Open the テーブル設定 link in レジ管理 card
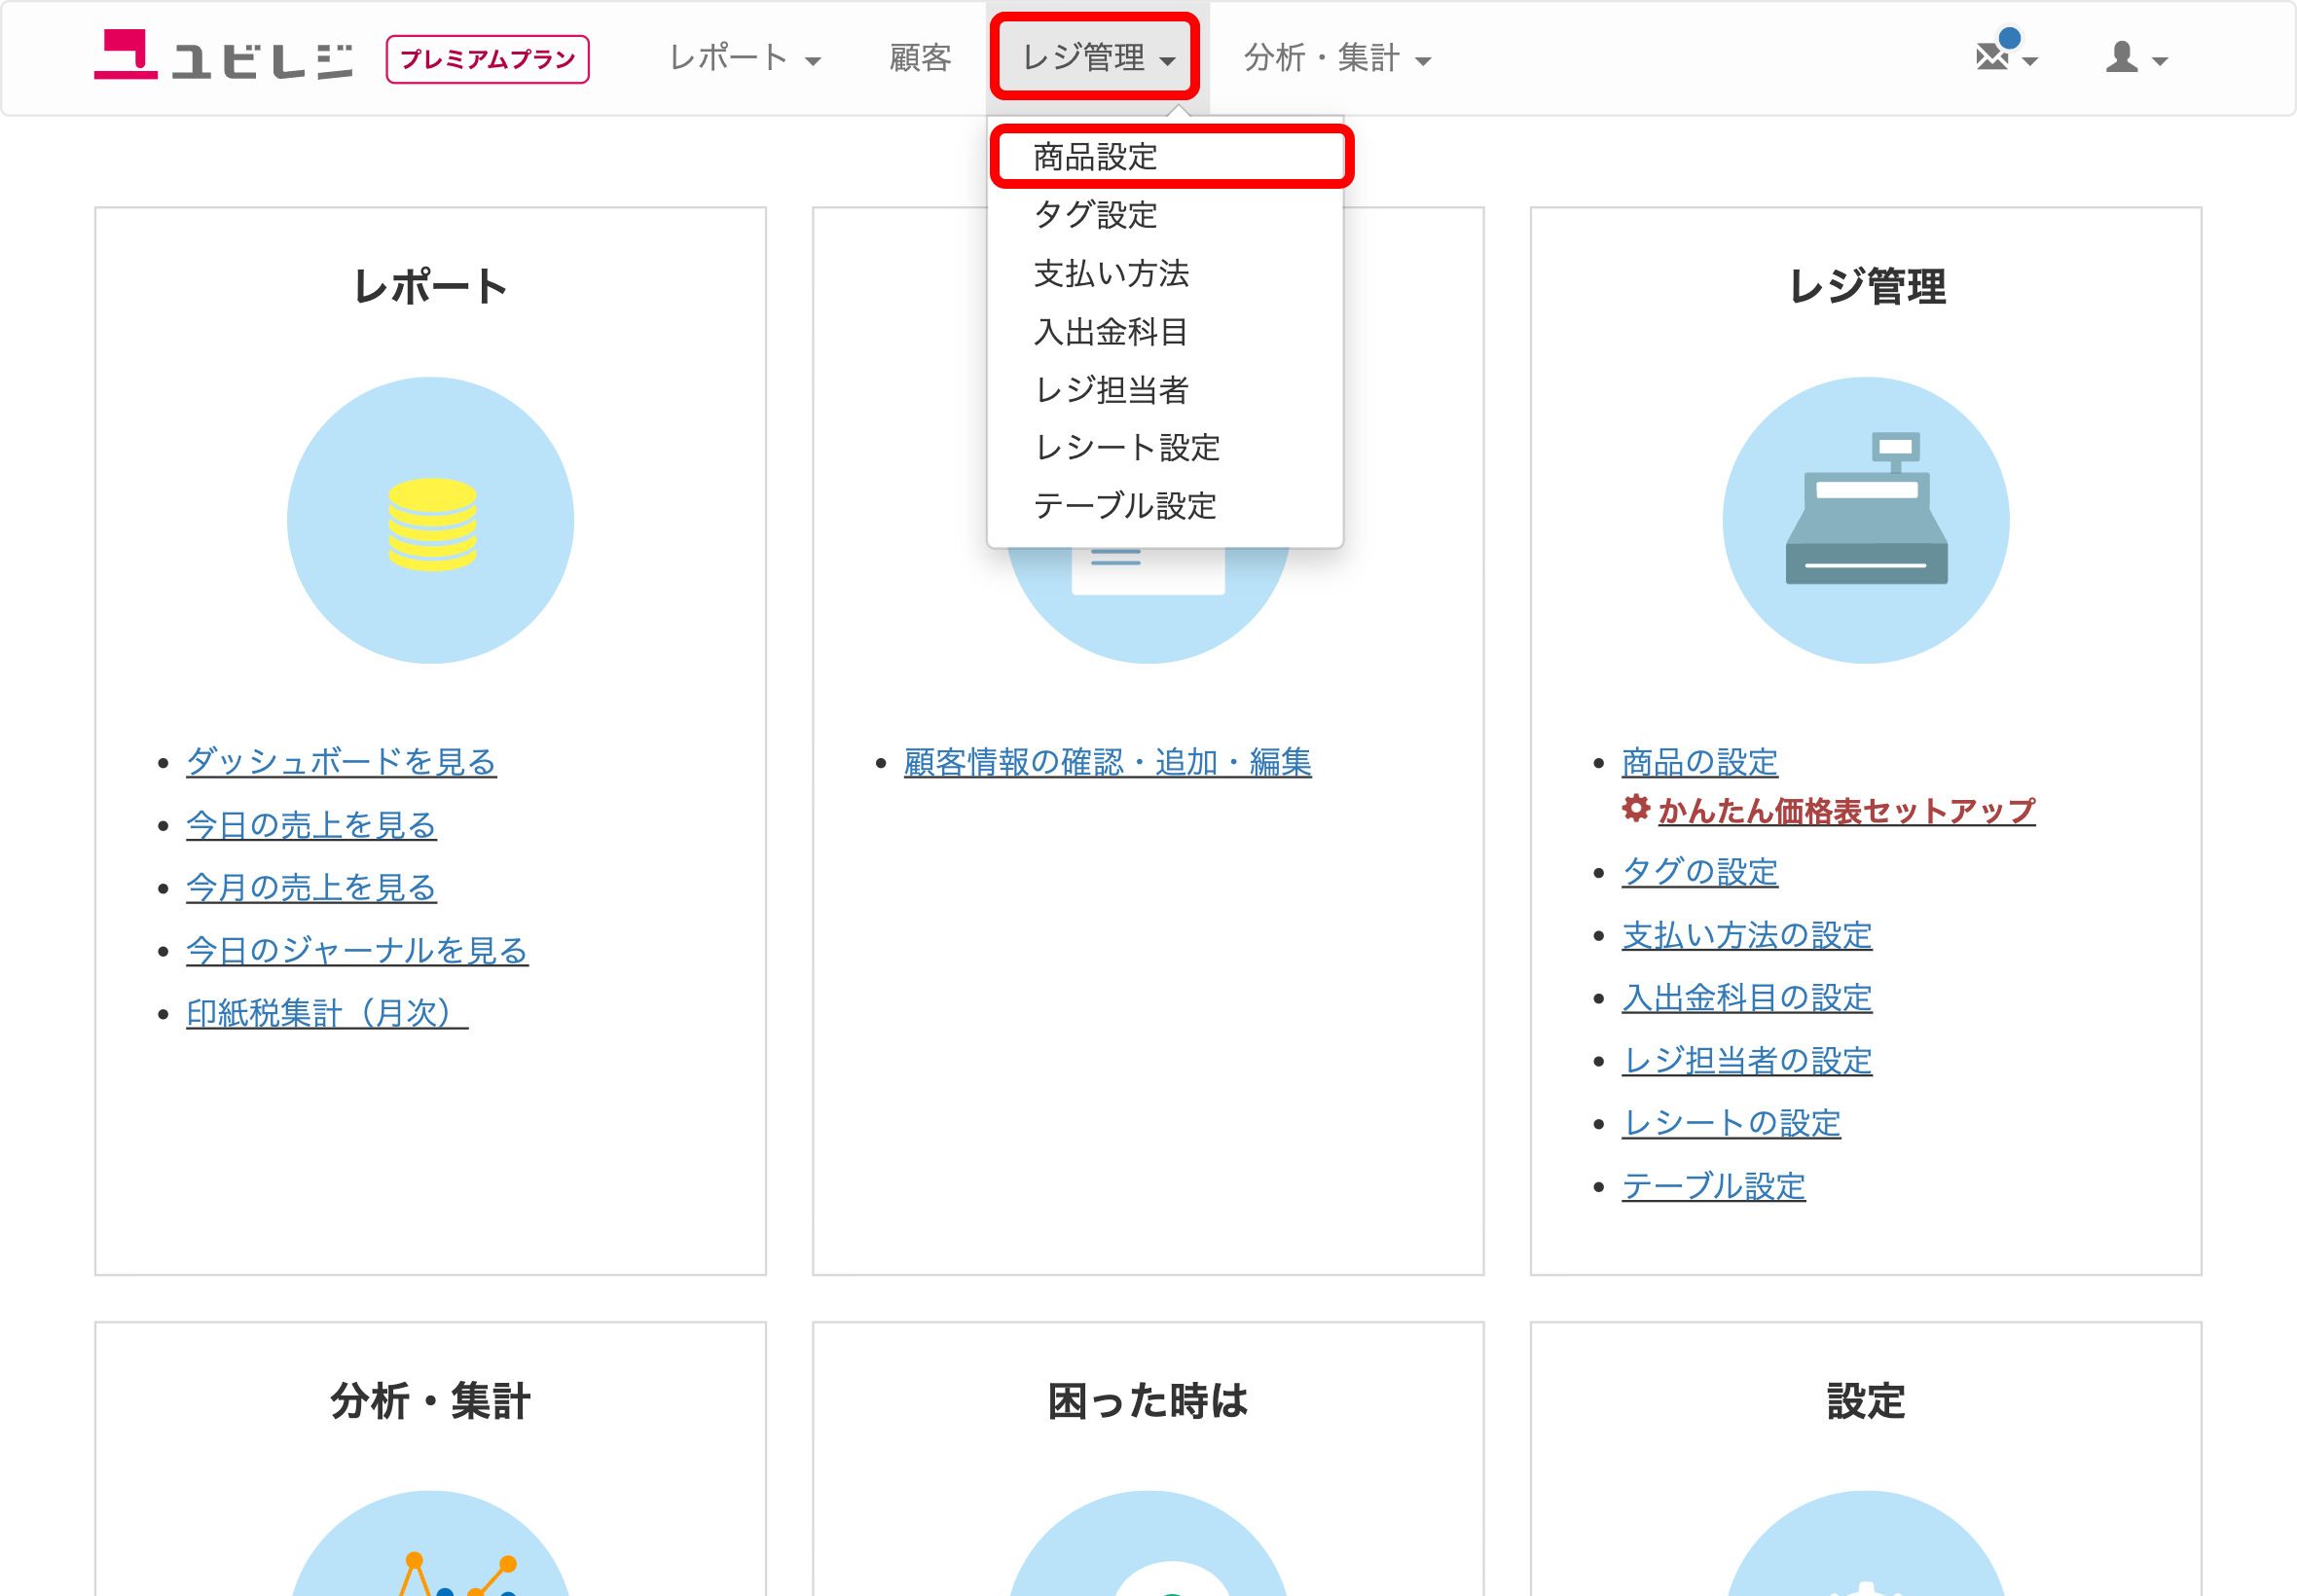This screenshot has width=2297, height=1596. click(x=1713, y=1186)
